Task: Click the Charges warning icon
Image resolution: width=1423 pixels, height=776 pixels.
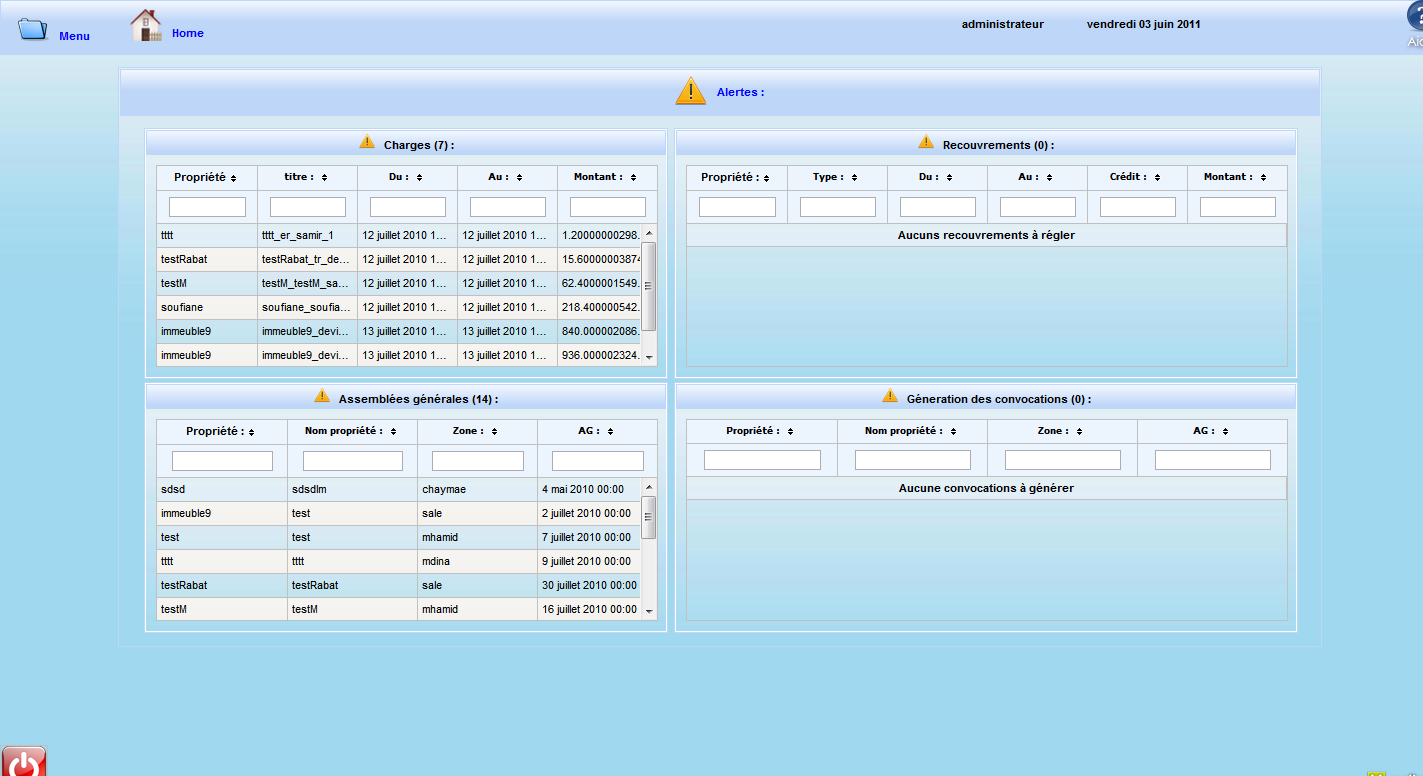Action: click(367, 142)
